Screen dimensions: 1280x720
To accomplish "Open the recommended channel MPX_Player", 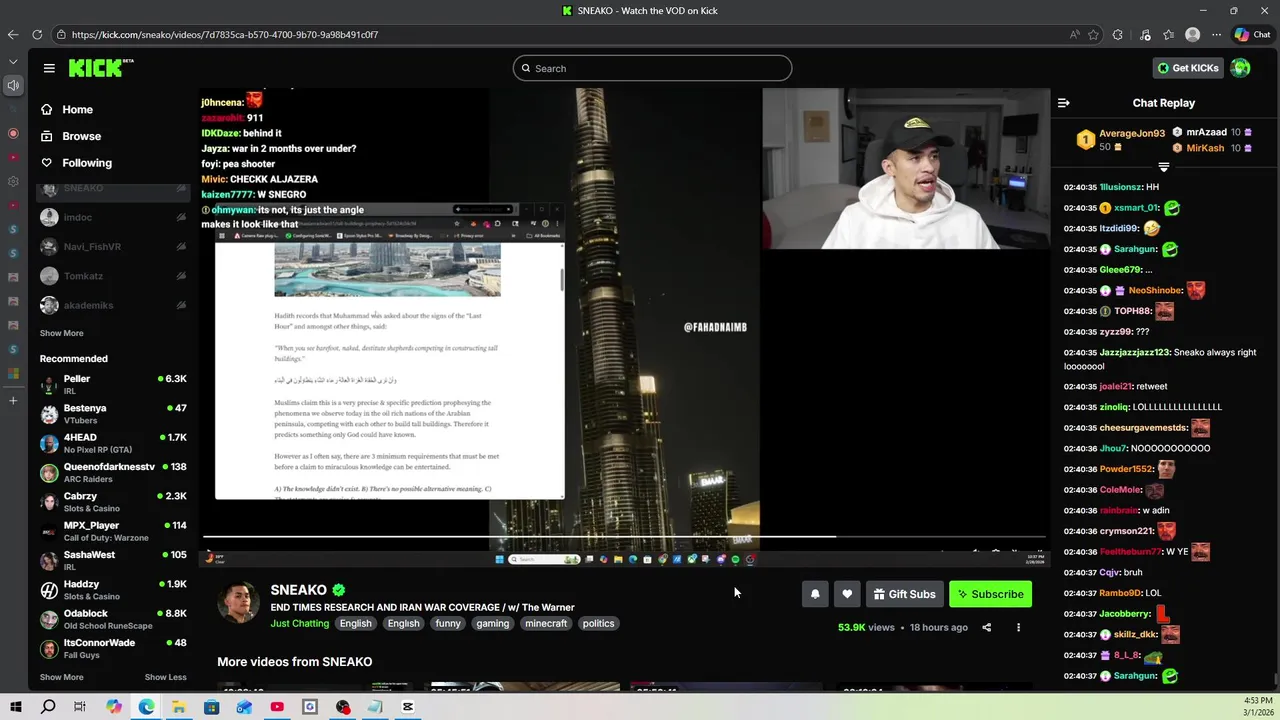I will [x=113, y=531].
